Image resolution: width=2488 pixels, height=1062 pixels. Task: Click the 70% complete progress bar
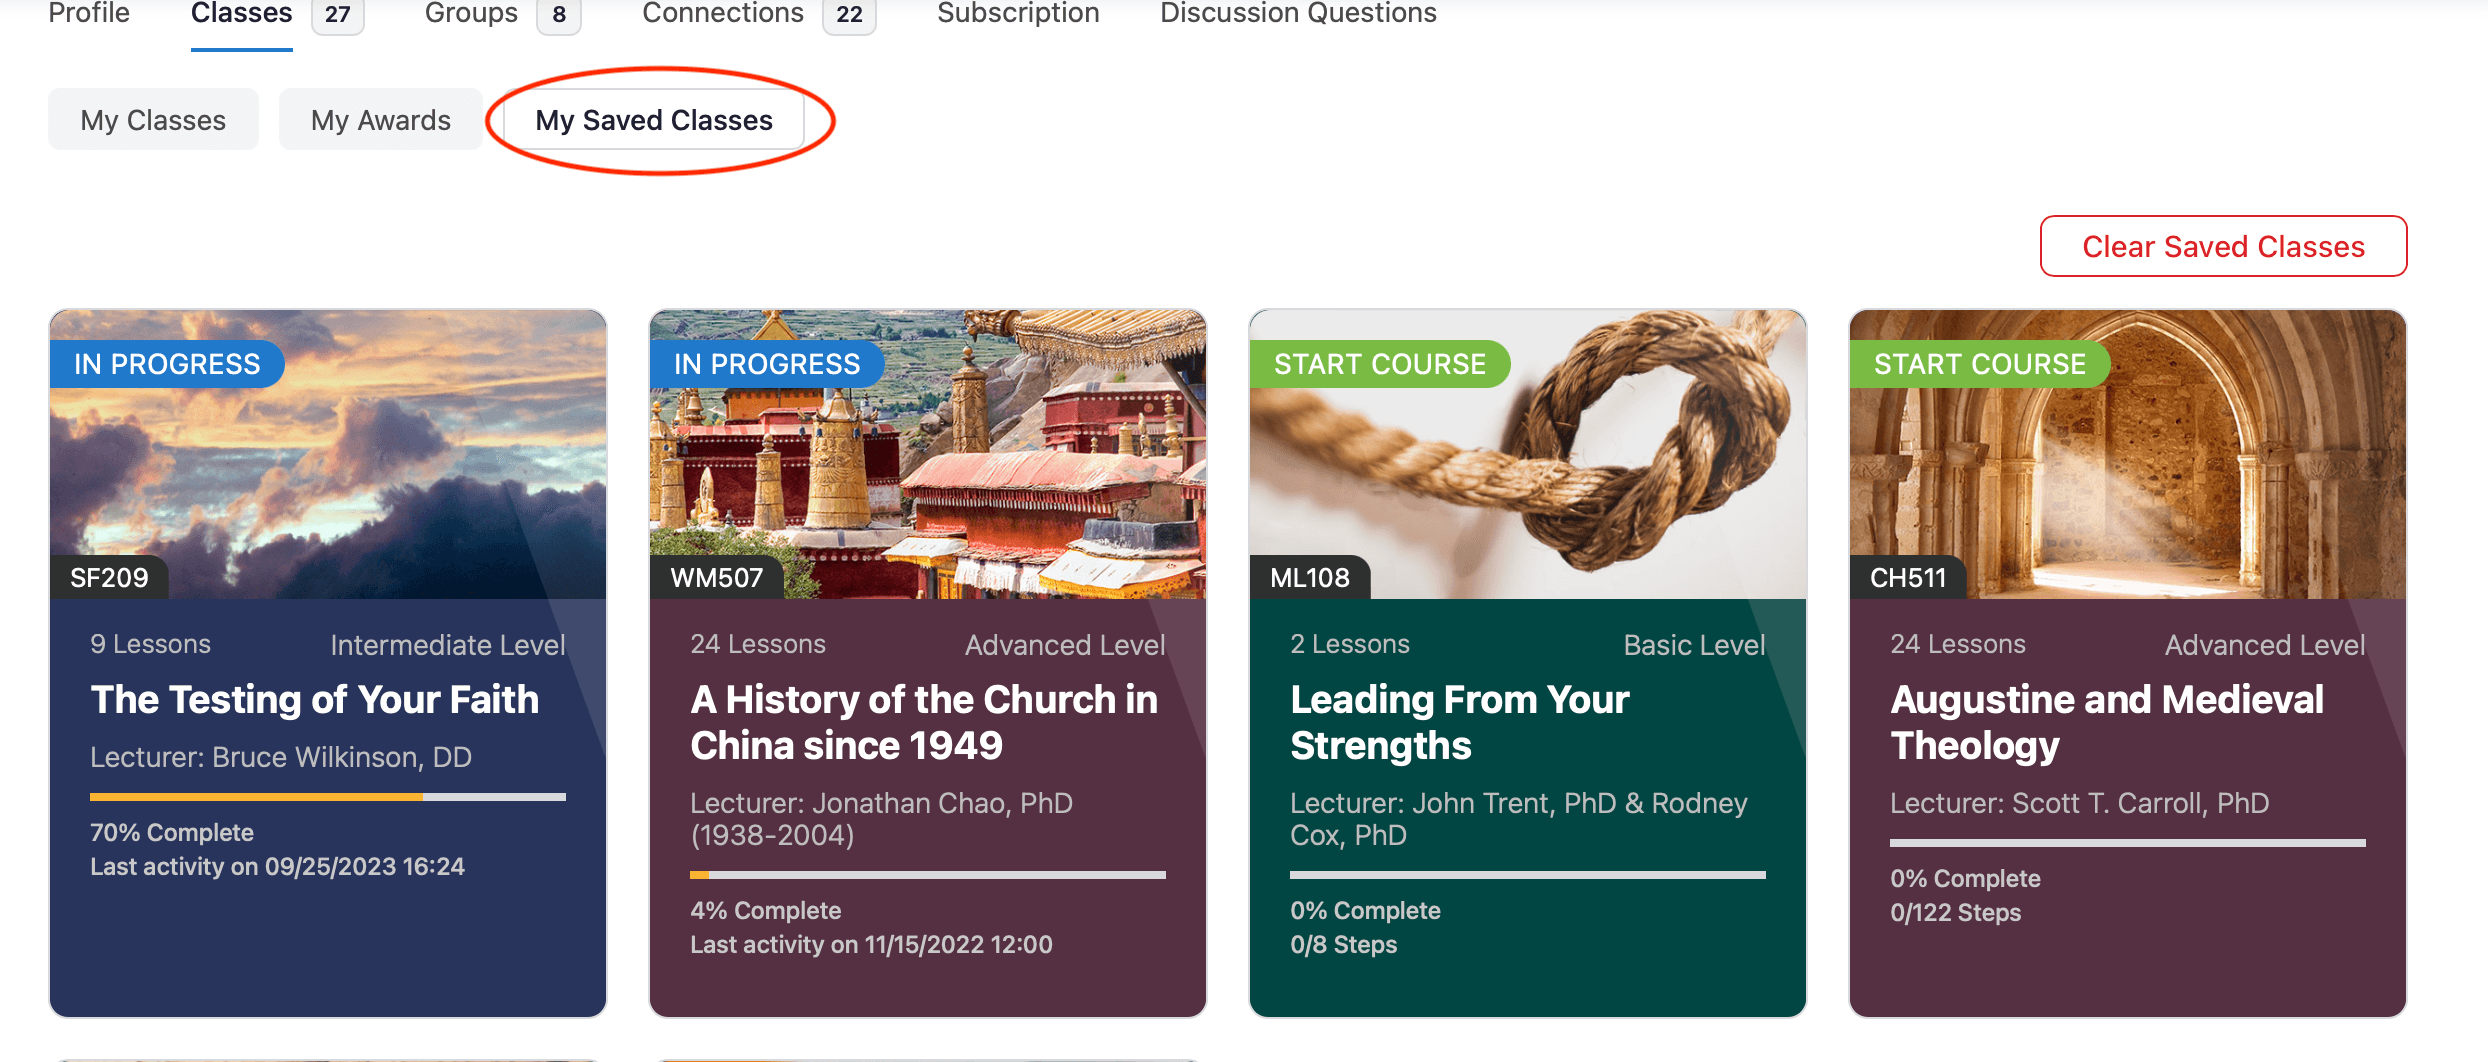tap(328, 797)
